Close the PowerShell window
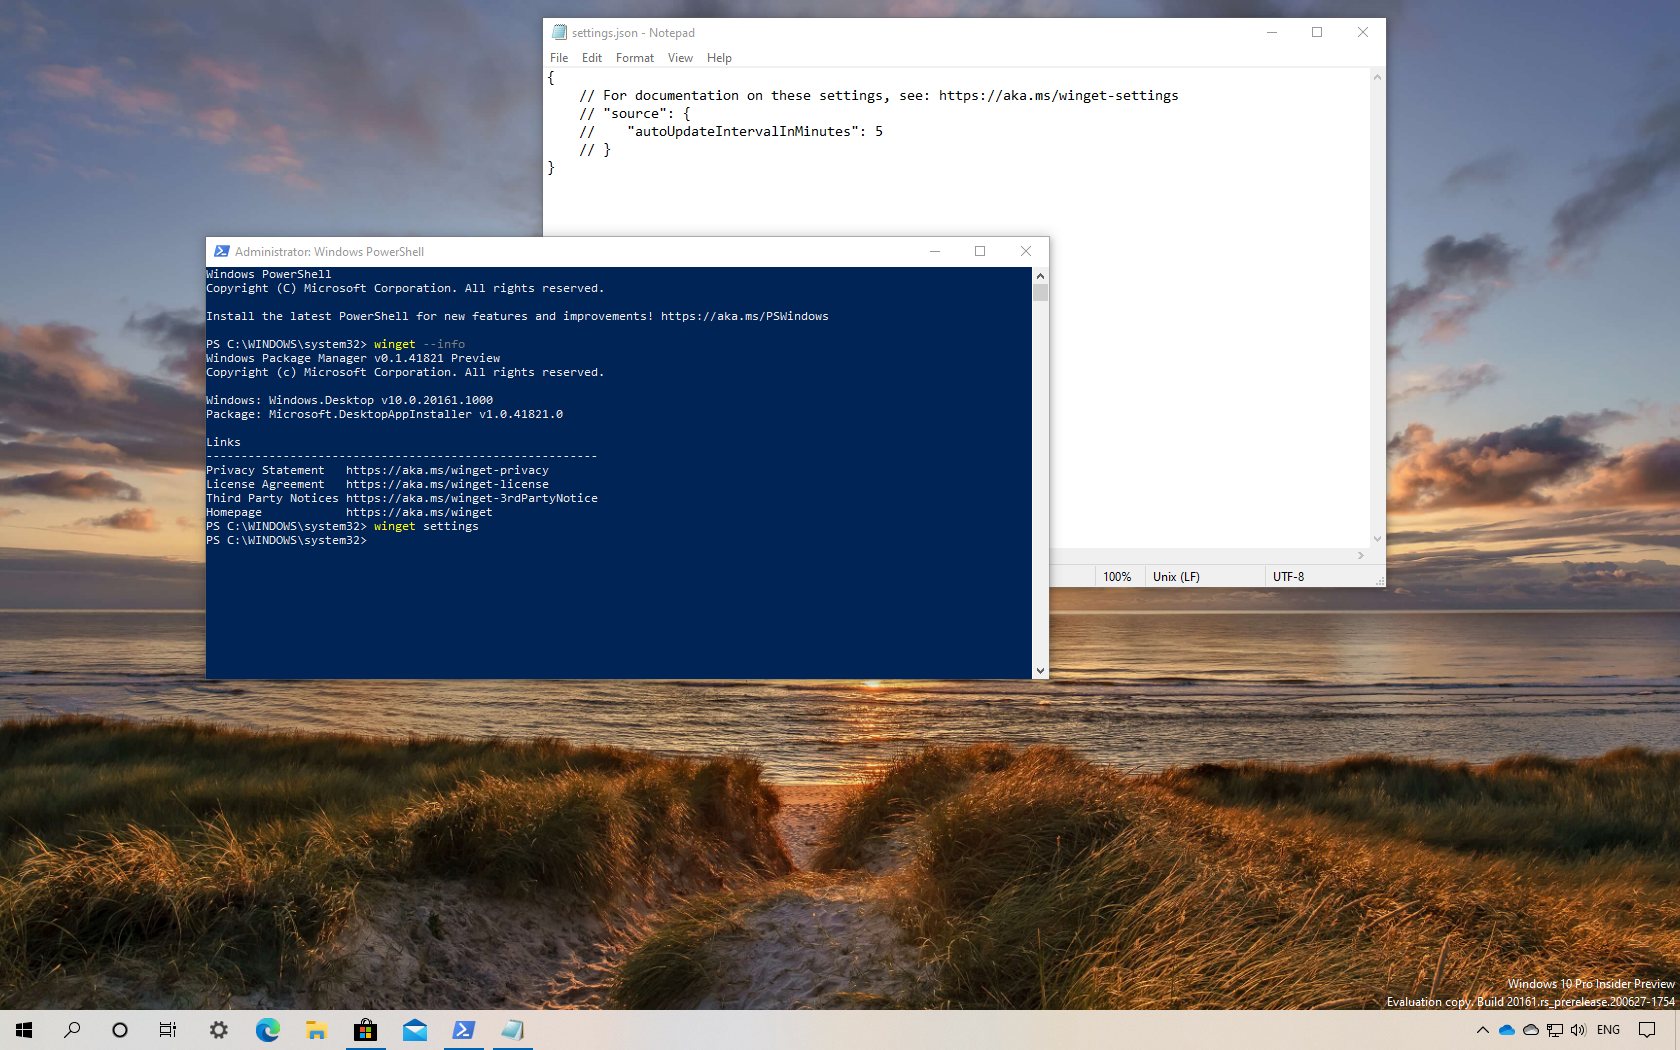The height and width of the screenshot is (1050, 1680). click(x=1025, y=251)
